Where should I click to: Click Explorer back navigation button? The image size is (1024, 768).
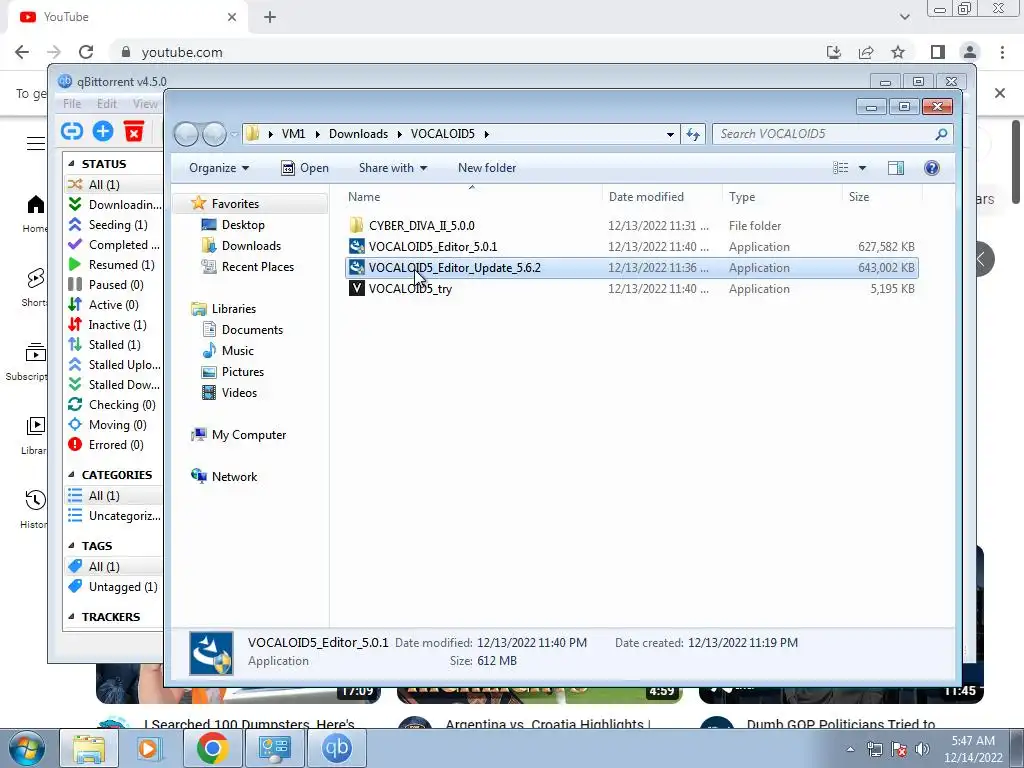186,134
